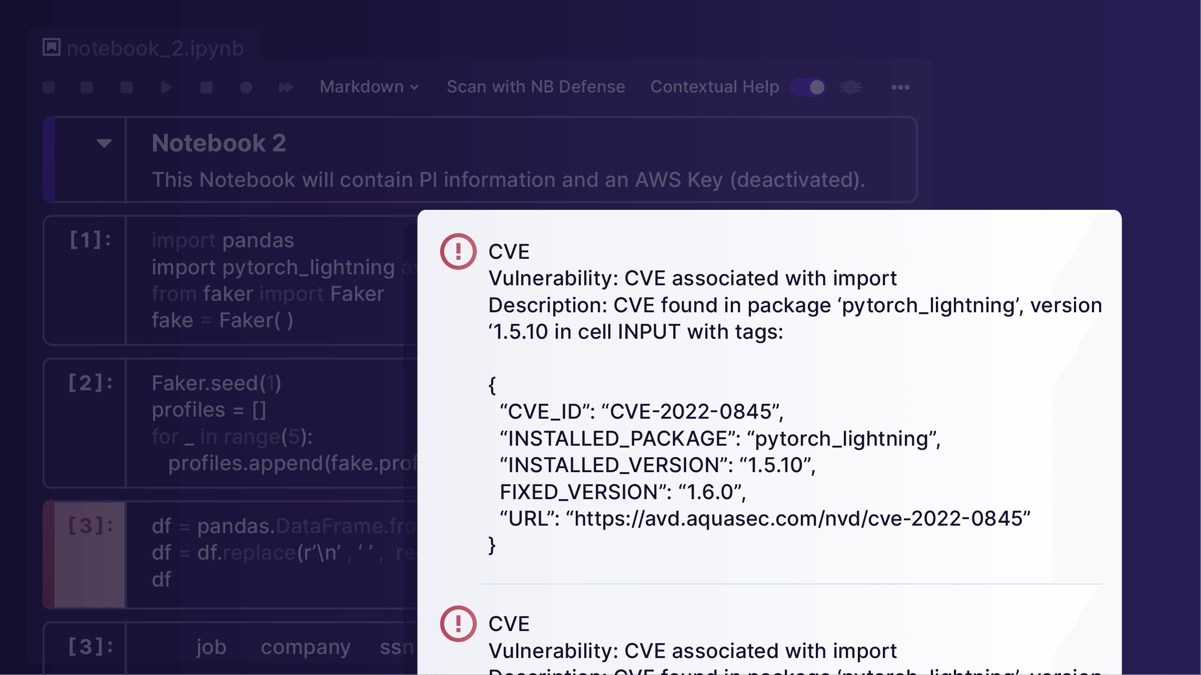Image resolution: width=1201 pixels, height=675 pixels.
Task: Click the run cell play icon
Action: 166,88
